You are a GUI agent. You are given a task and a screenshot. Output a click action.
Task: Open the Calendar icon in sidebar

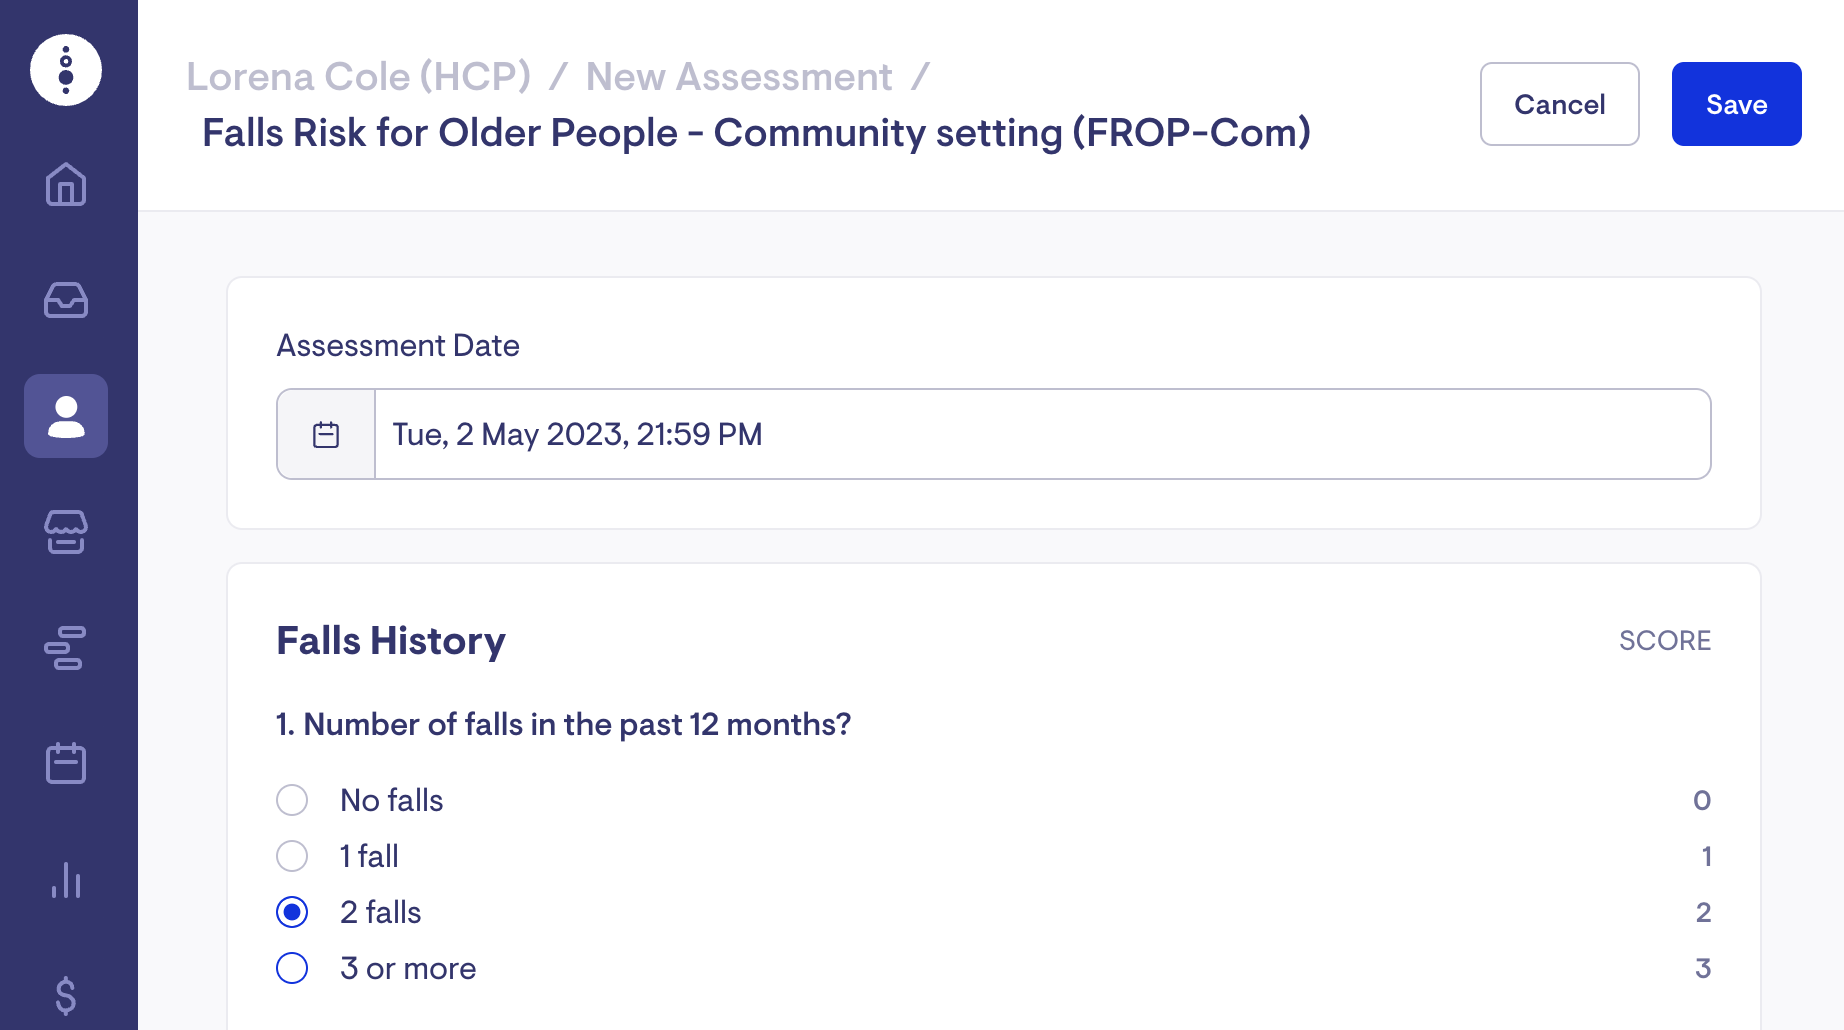tap(66, 763)
